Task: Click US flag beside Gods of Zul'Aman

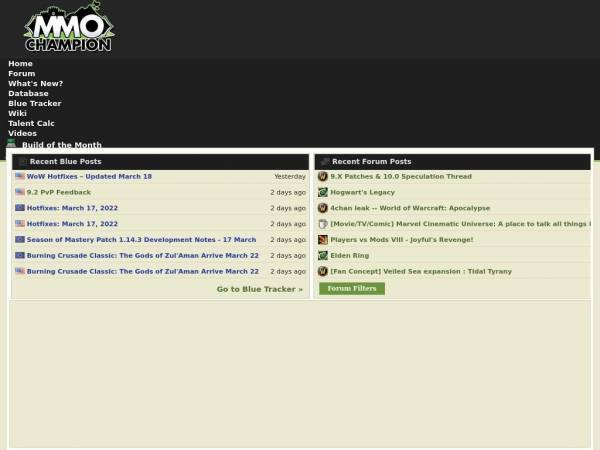Action: coord(20,271)
